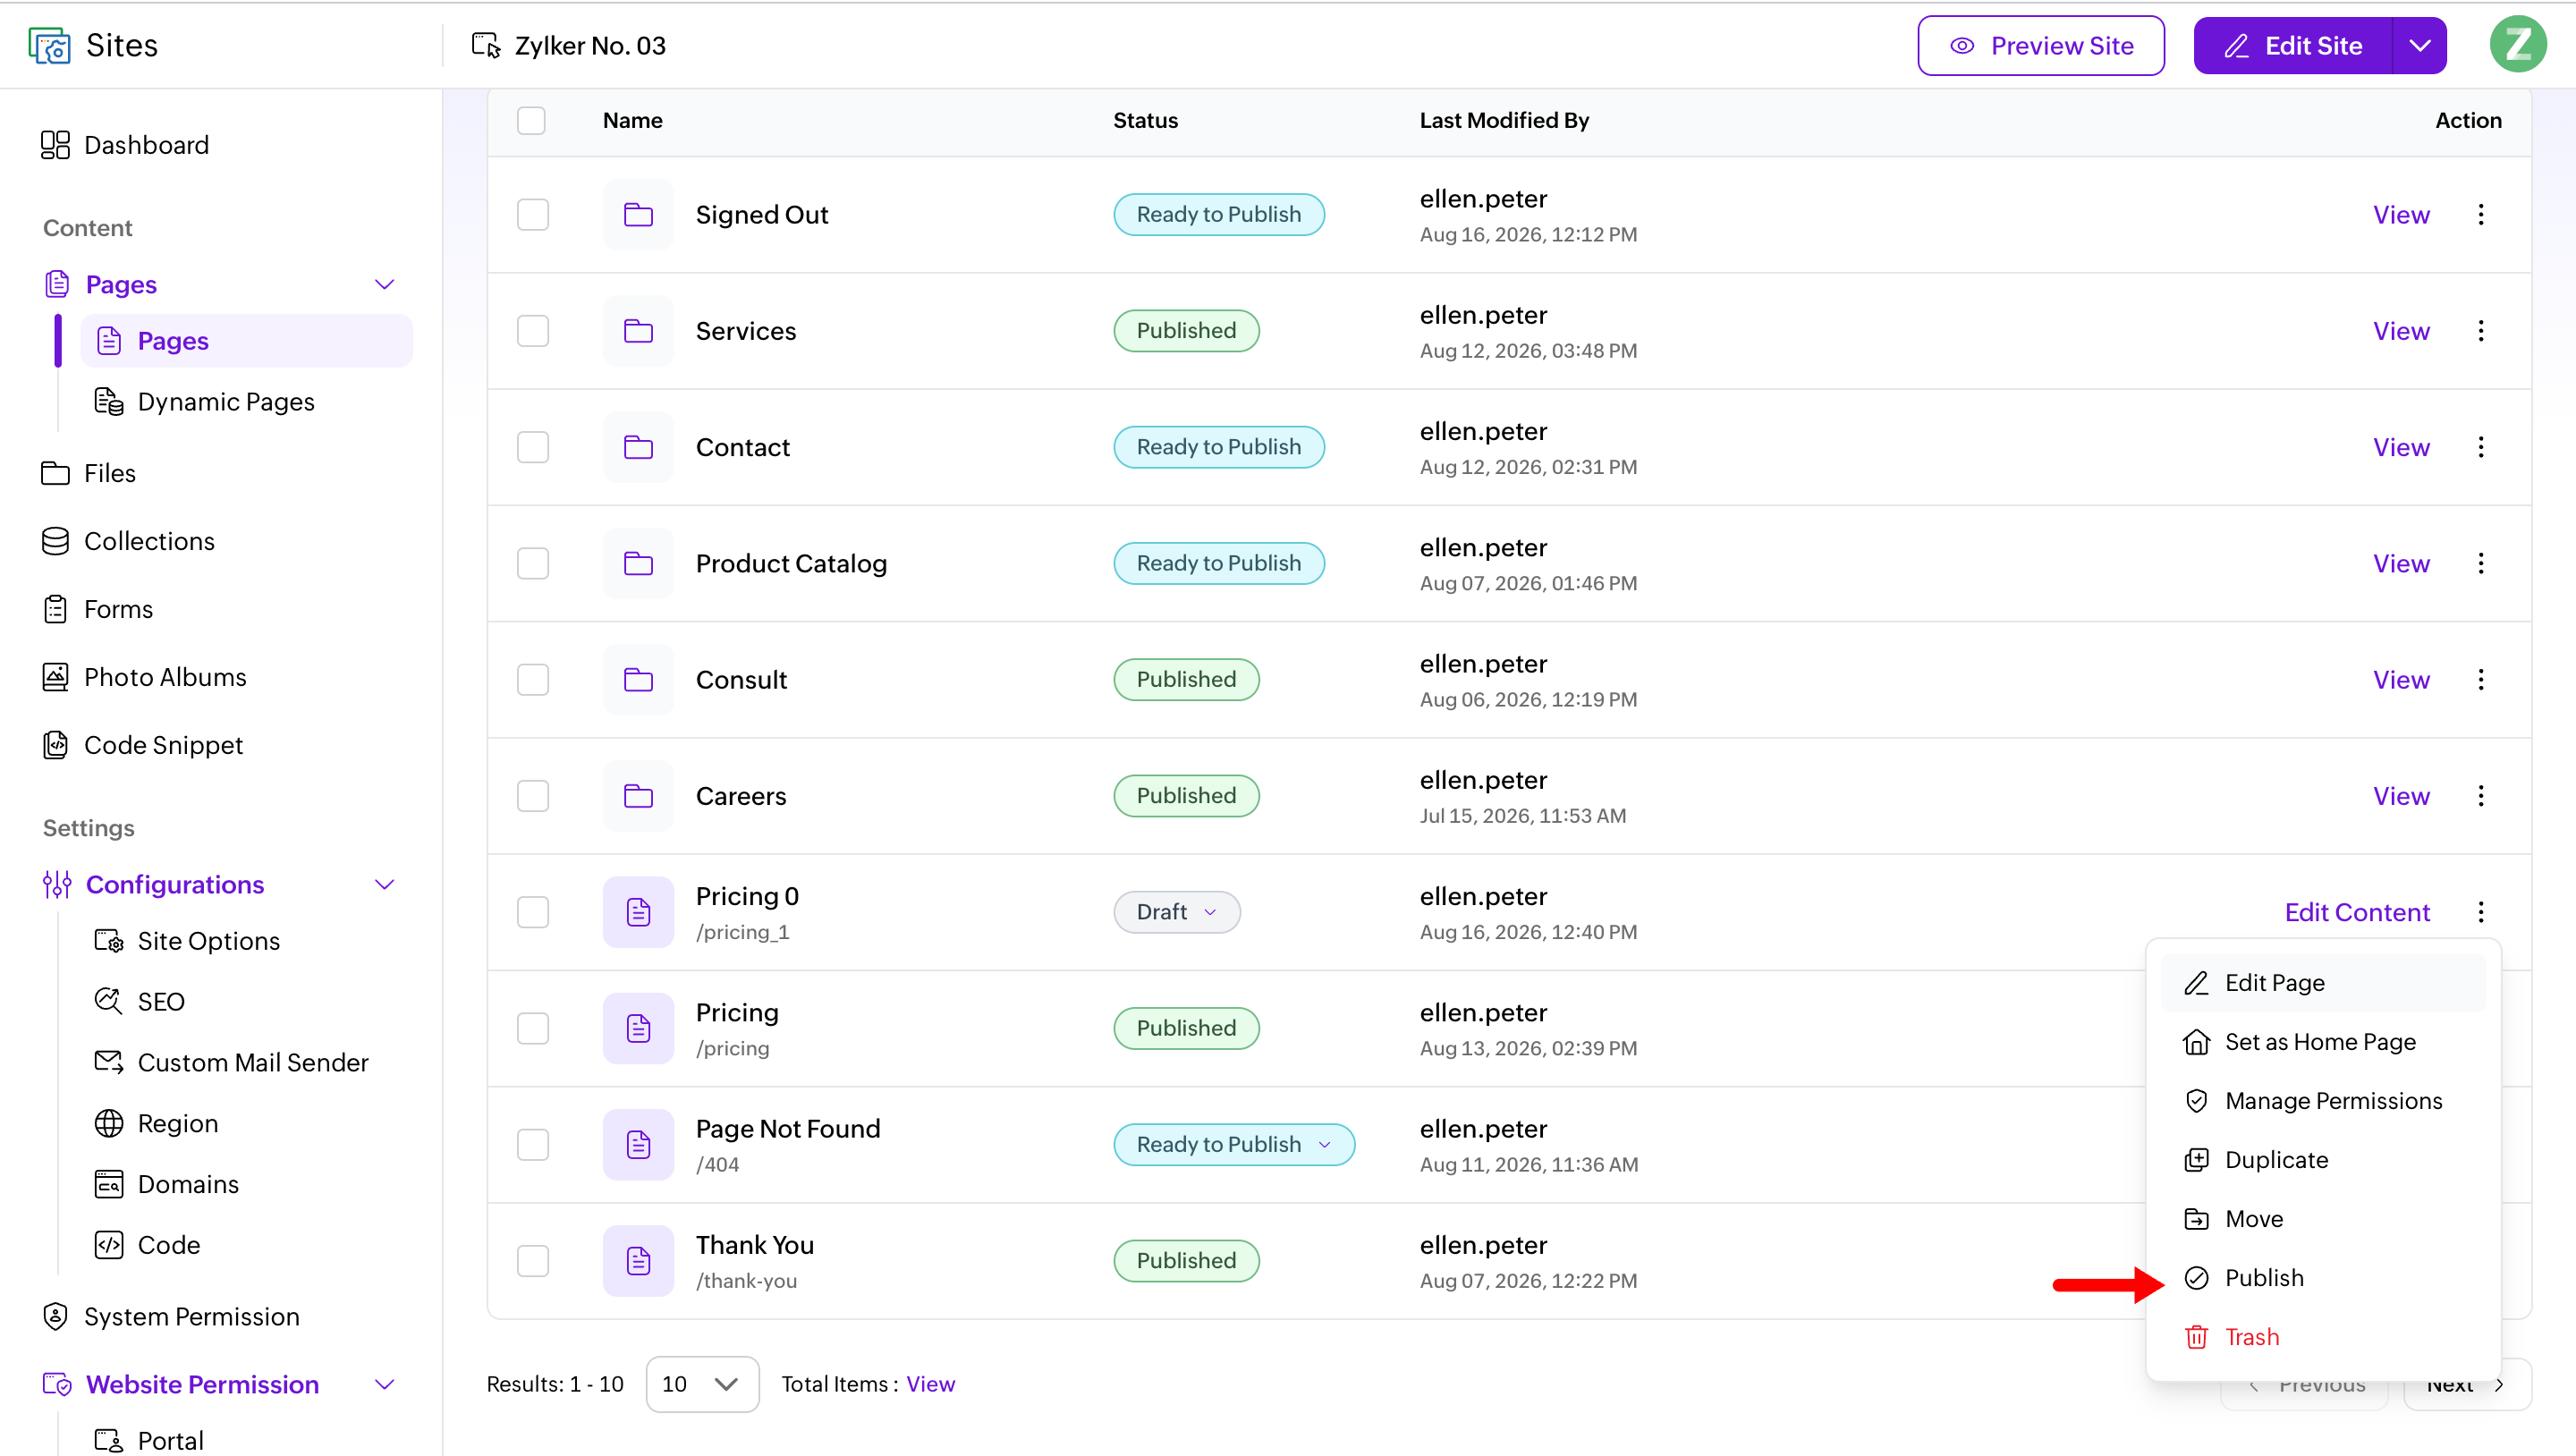The width and height of the screenshot is (2576, 1456).
Task: Open the three-dot menu for Careers
Action: [2481, 796]
